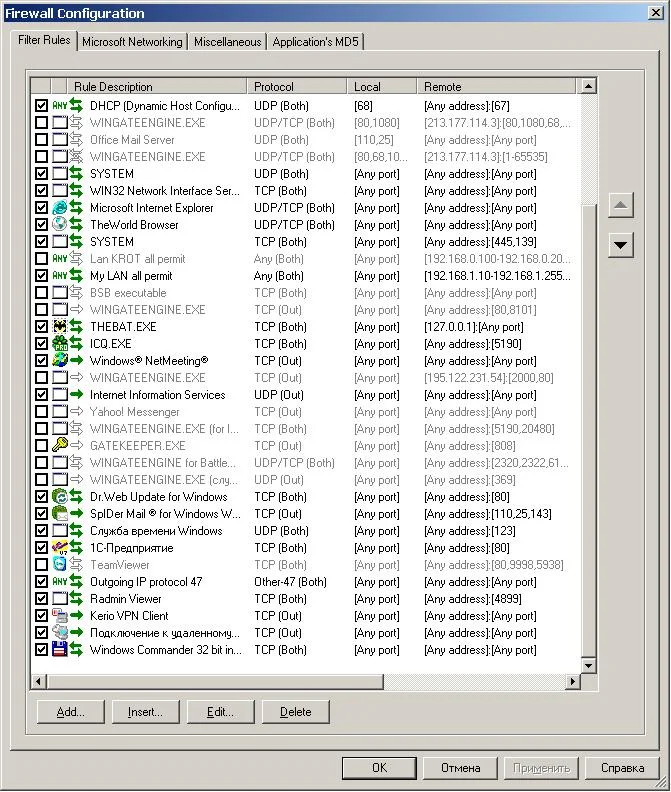Click the ANY icon on Outgoing IP protocol 47
Image resolution: width=671 pixels, height=792 pixels.
[60, 581]
